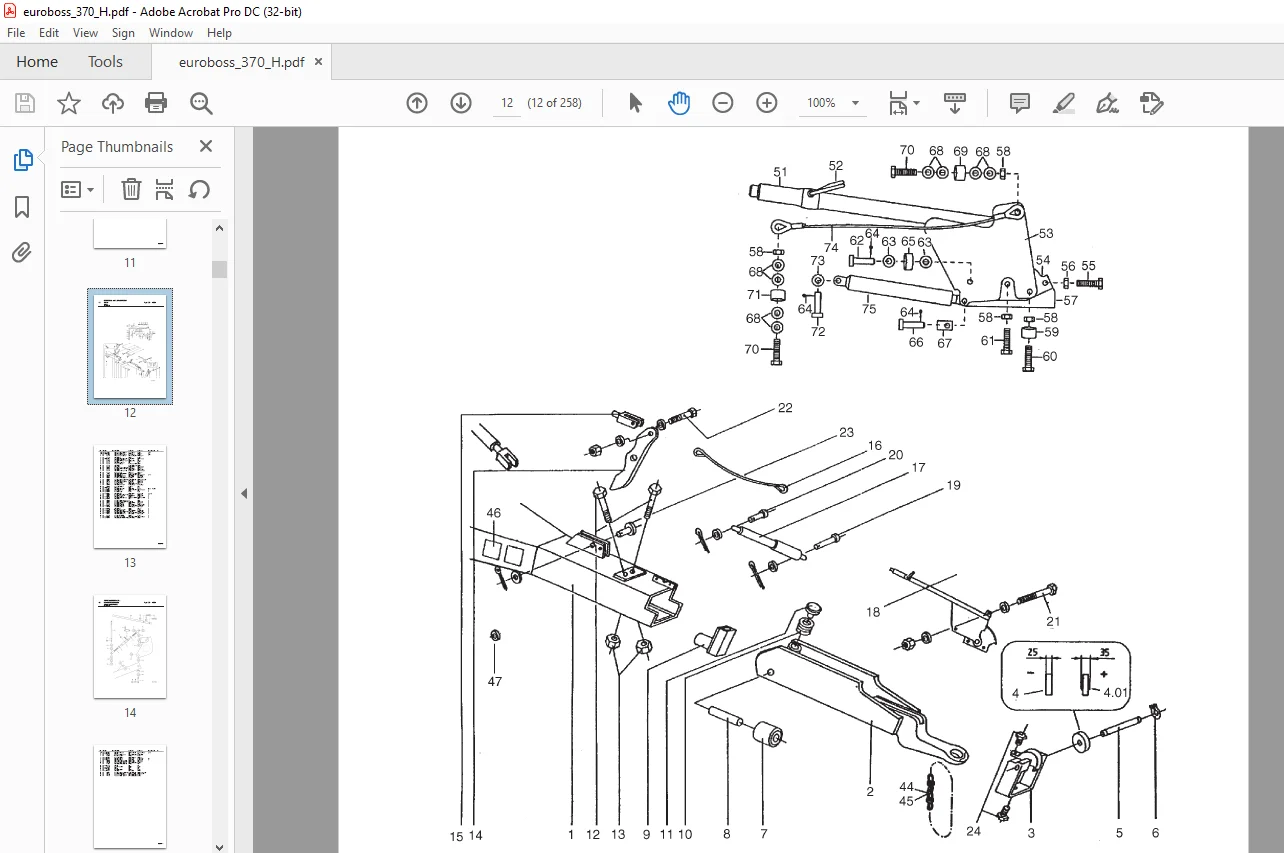This screenshot has width=1284, height=853.
Task: Select the page 13 thumbnail
Action: tap(130, 497)
